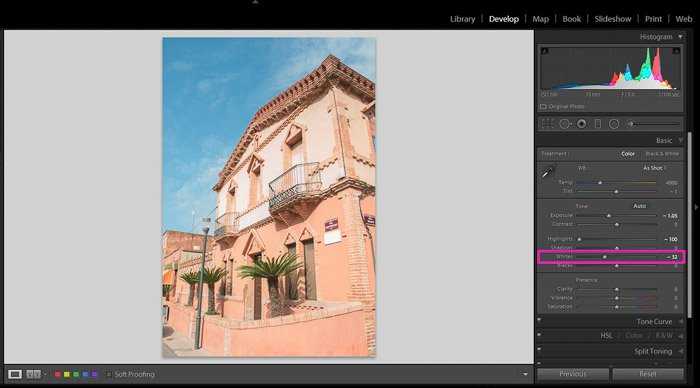
Task: Open the As Shot white balance dropdown
Action: [x=654, y=168]
